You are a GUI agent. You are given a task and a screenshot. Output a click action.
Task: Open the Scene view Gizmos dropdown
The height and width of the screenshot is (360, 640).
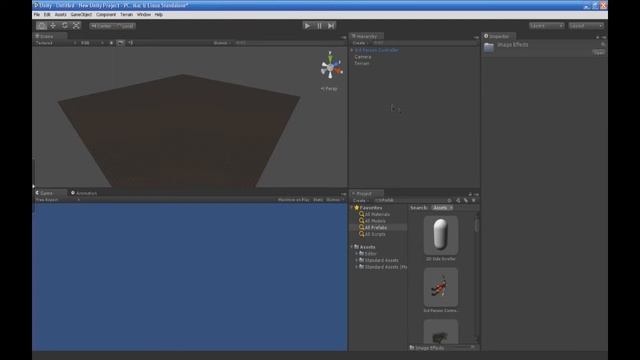(222, 43)
